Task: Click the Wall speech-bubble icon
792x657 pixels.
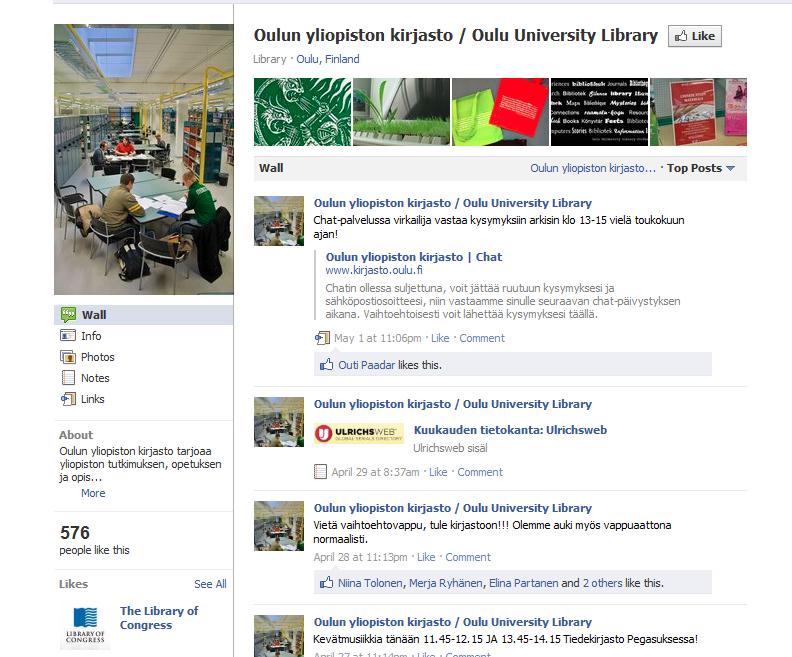Action: (68, 315)
